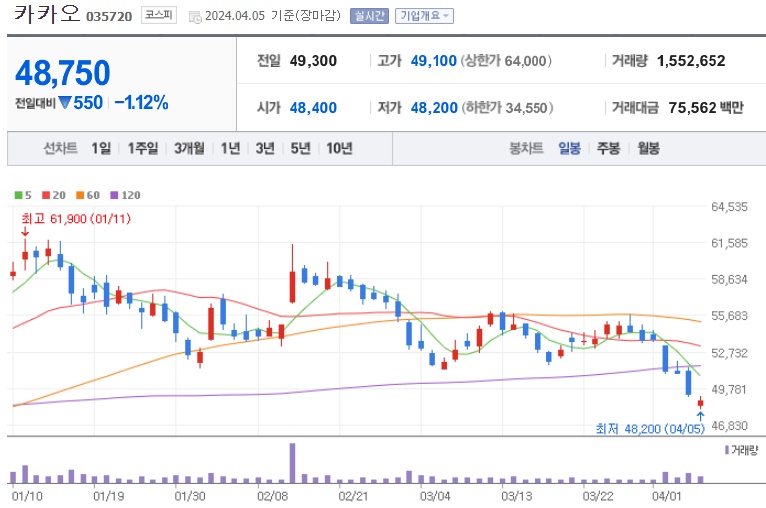
Task: Click the high price value 49,100
Action: (x=433, y=61)
